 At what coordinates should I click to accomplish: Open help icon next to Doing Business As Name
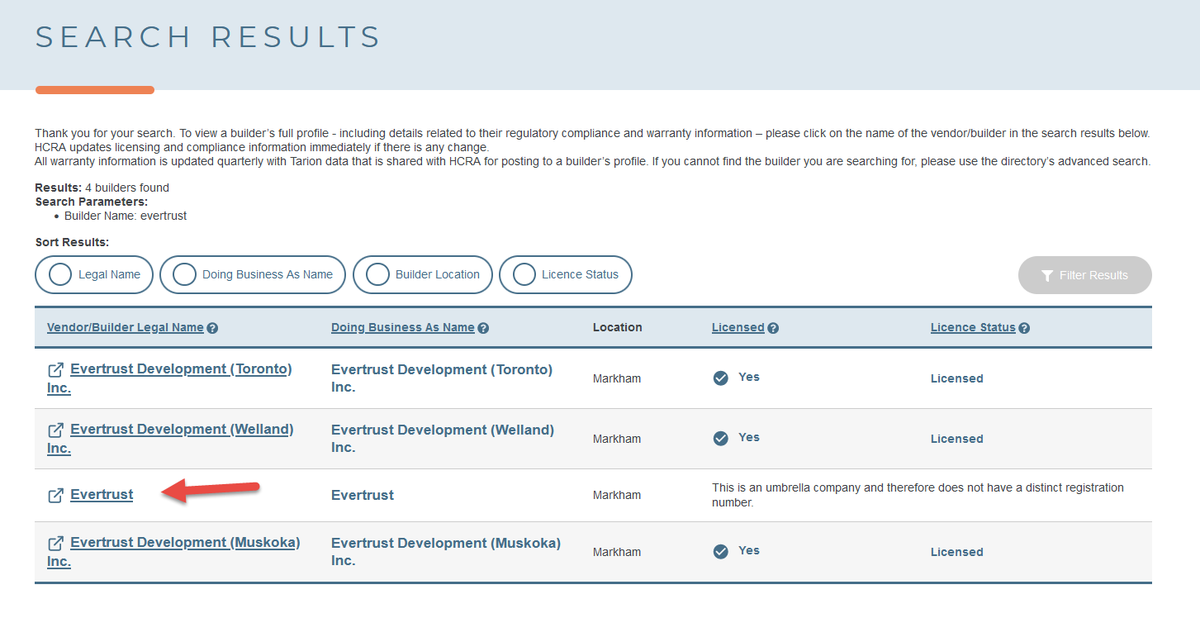pos(484,328)
